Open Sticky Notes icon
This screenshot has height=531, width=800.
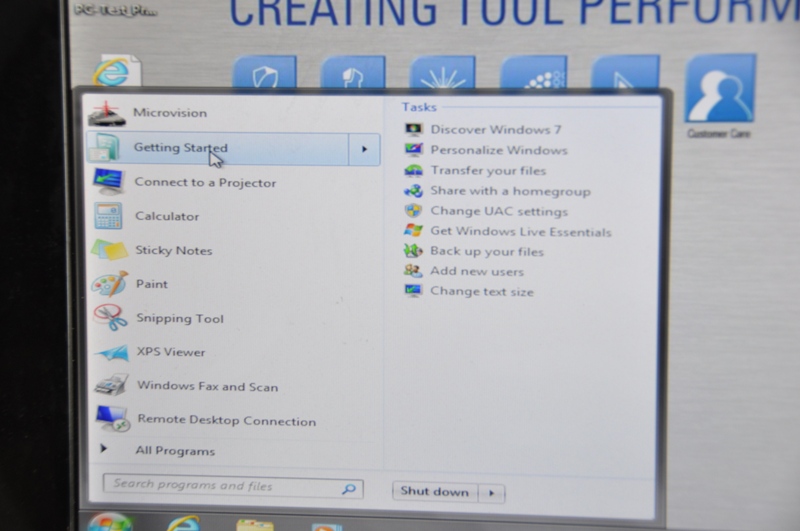pyautogui.click(x=109, y=250)
